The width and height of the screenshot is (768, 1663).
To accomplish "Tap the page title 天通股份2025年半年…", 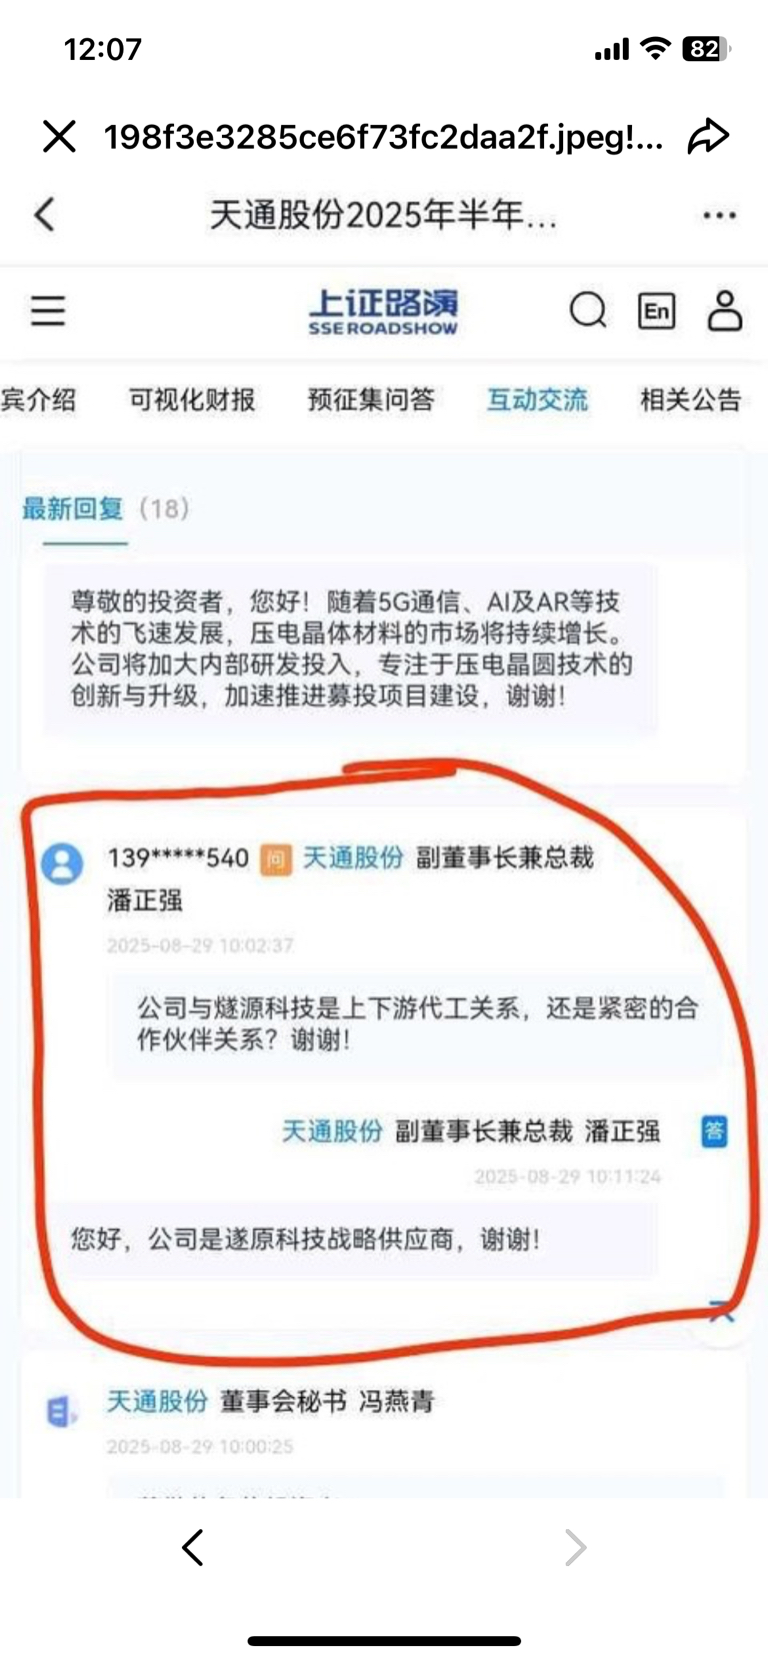I will coord(383,215).
